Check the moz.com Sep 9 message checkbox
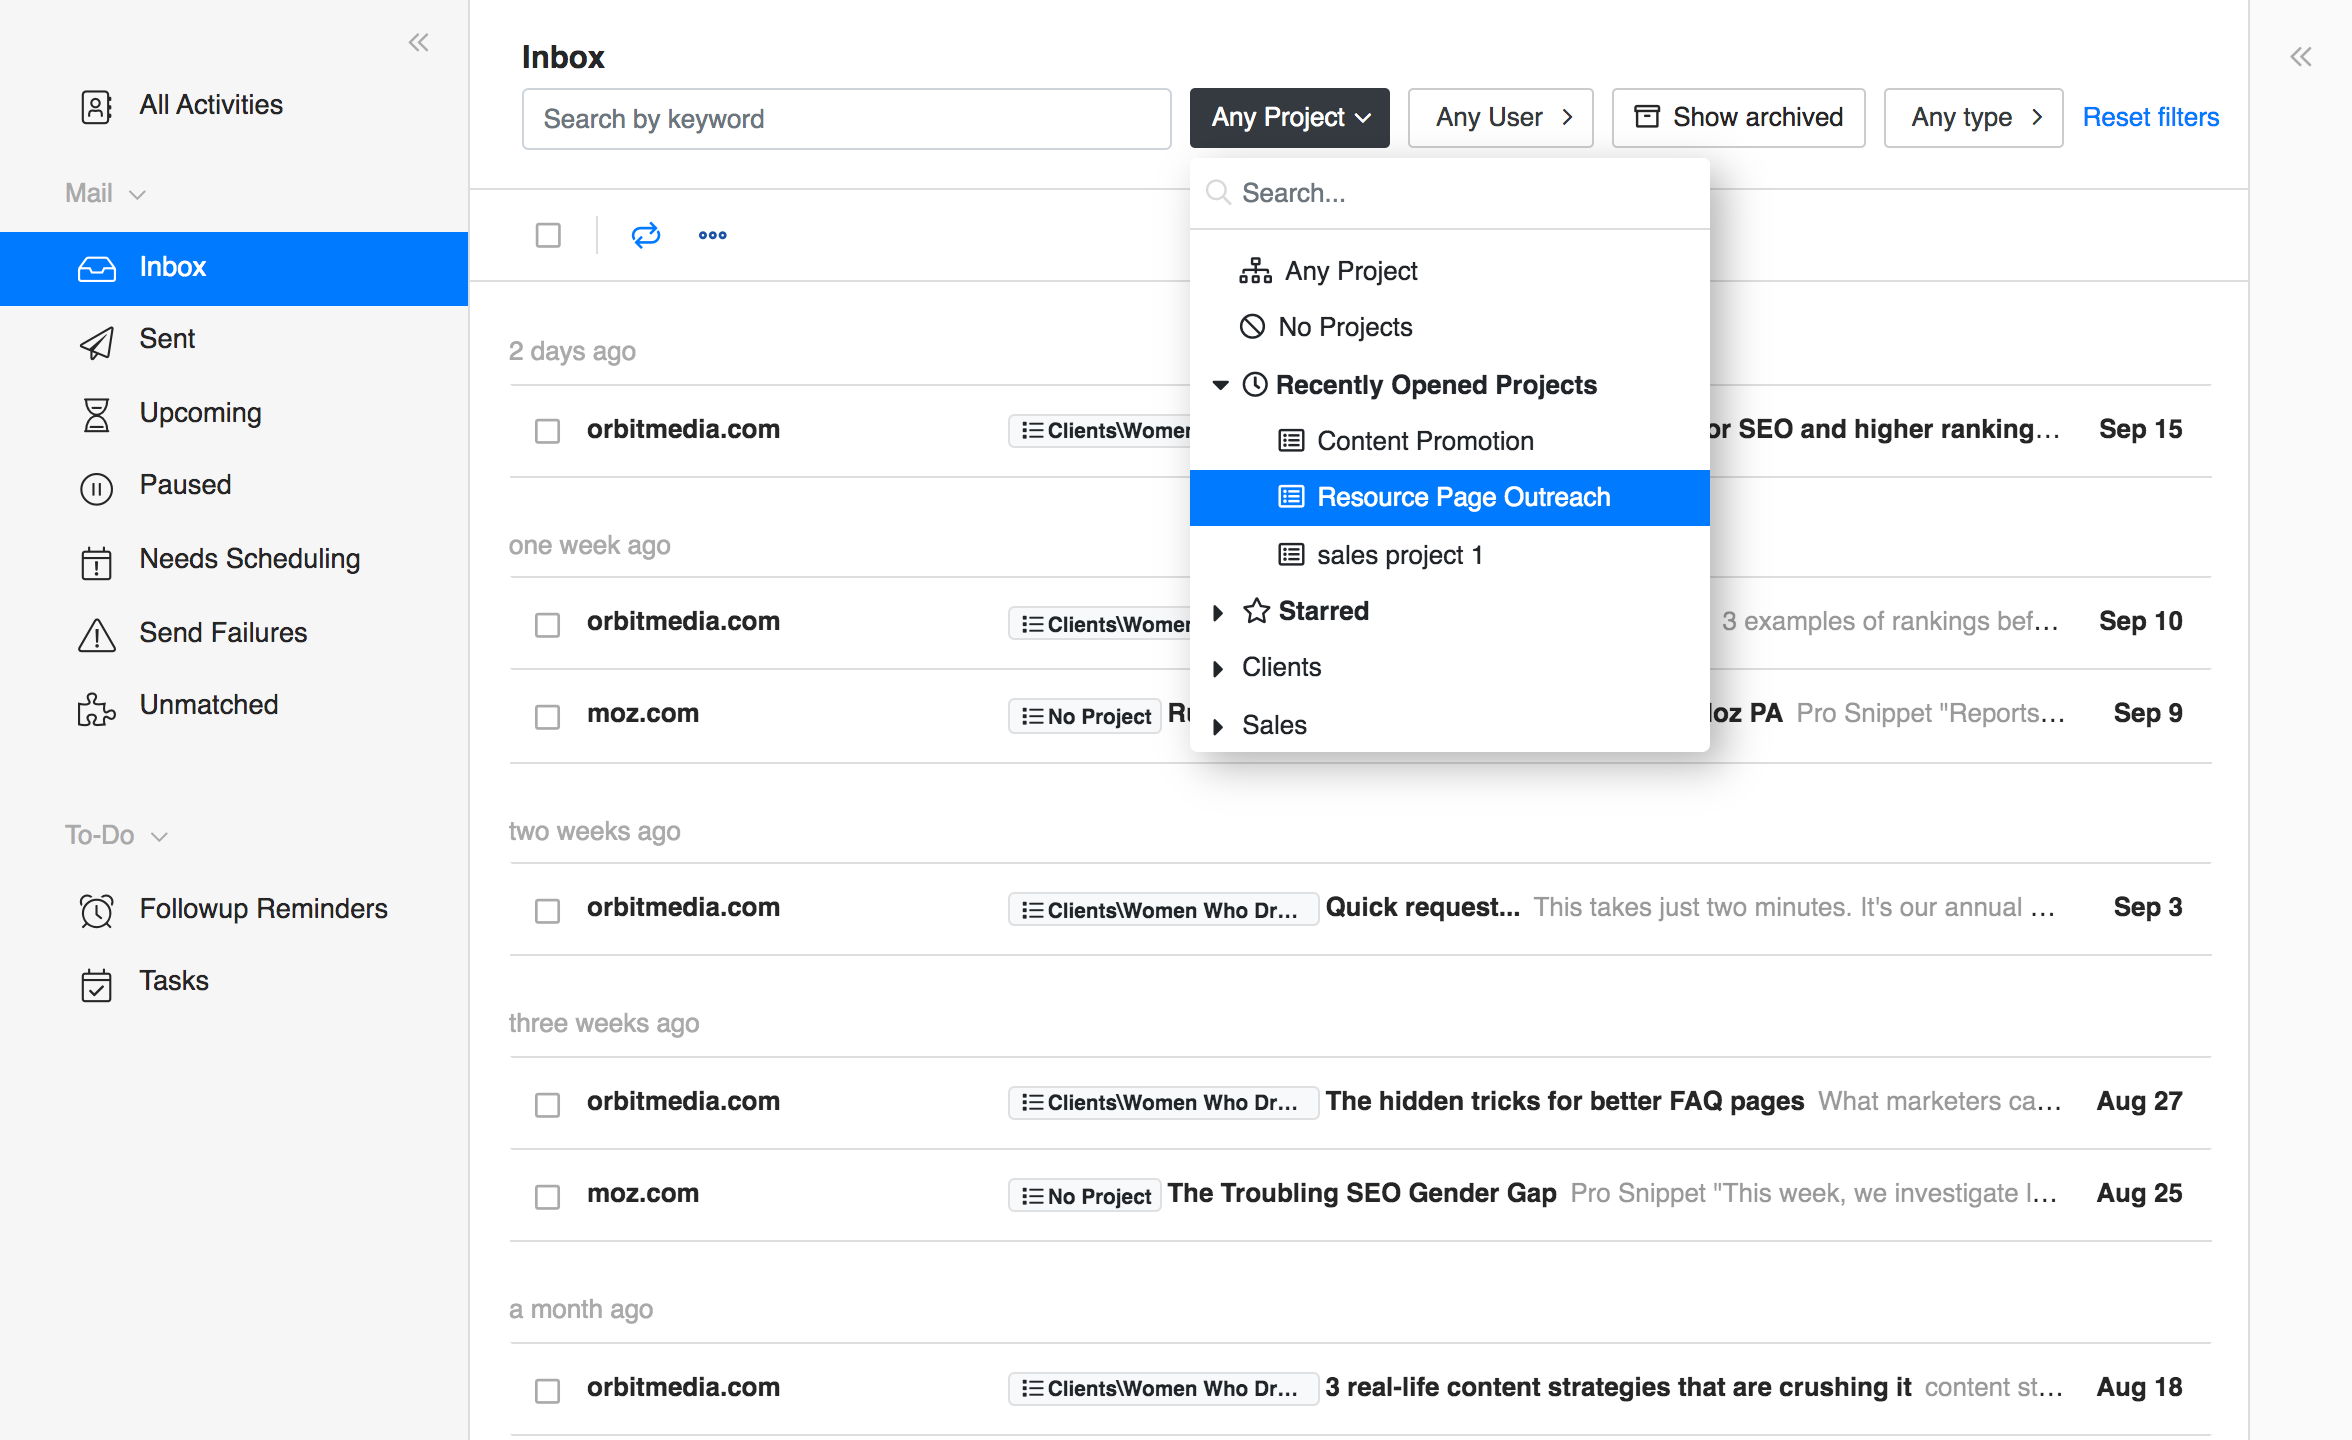Viewport: 2352px width, 1440px height. [547, 716]
